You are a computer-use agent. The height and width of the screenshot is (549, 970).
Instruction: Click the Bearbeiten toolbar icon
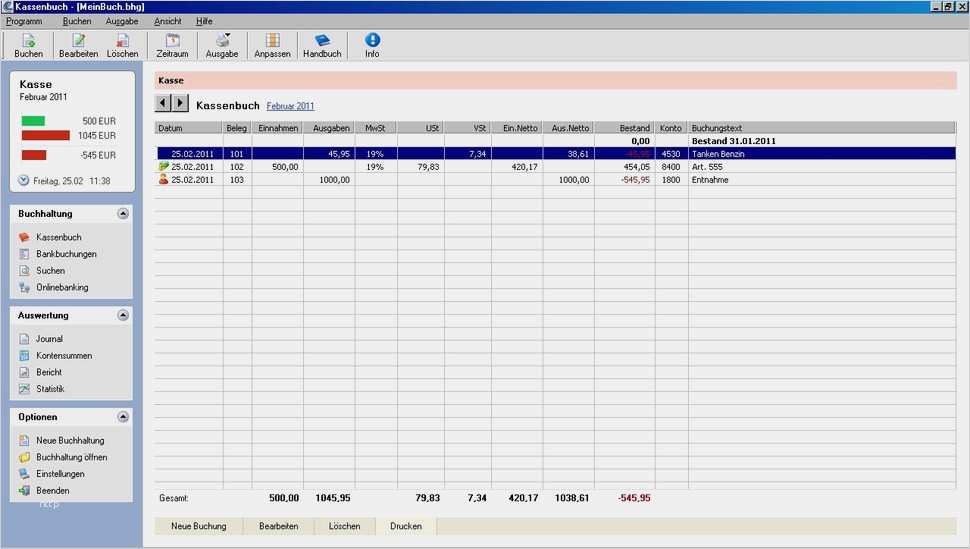click(79, 41)
